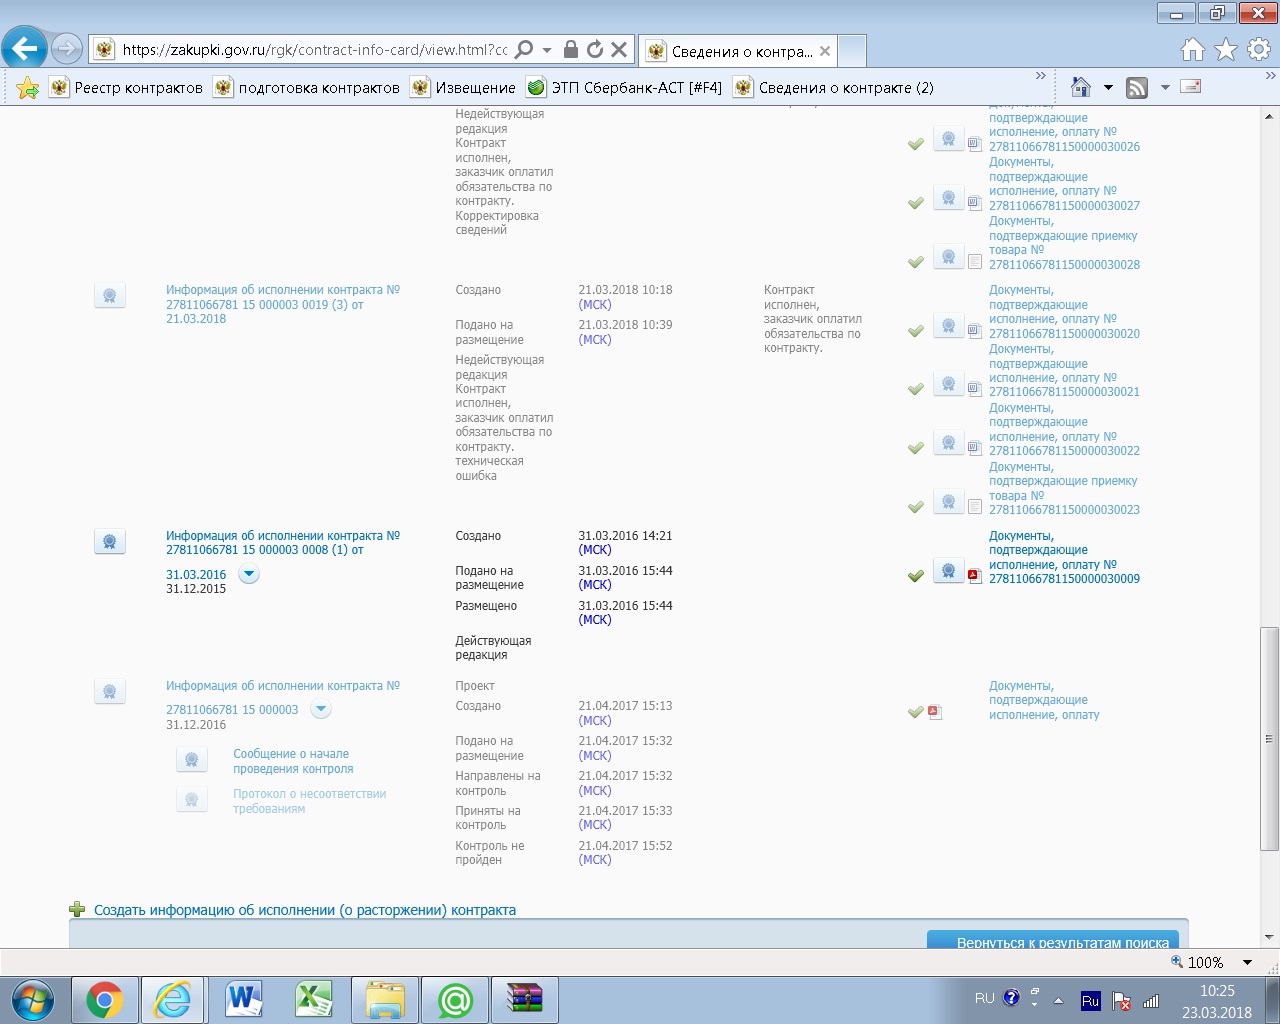This screenshot has height=1024, width=1280.
Task: Open file icon for document 27811066781150000030021
Action: (x=975, y=389)
